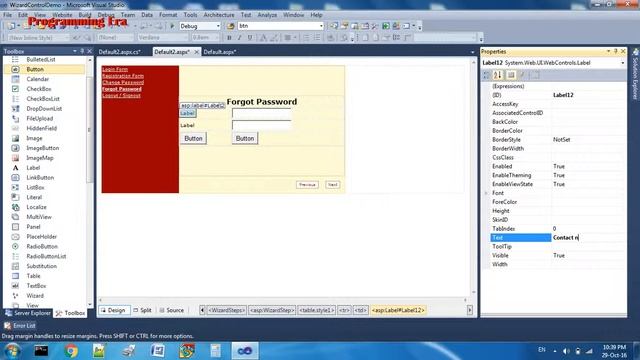Image resolution: width=640 pixels, height=360 pixels.
Task: Select the Panel control in Toolbox
Action: (x=44, y=227)
